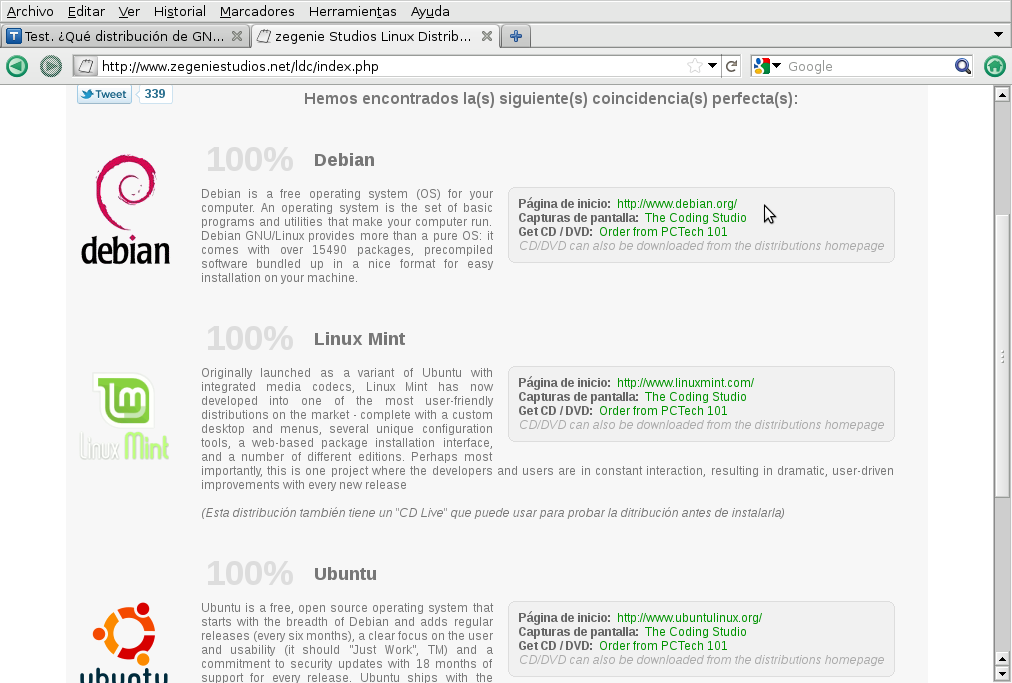Select the zegenie Studios Linux Distrib tab
This screenshot has height=683, width=1012.
pos(374,36)
